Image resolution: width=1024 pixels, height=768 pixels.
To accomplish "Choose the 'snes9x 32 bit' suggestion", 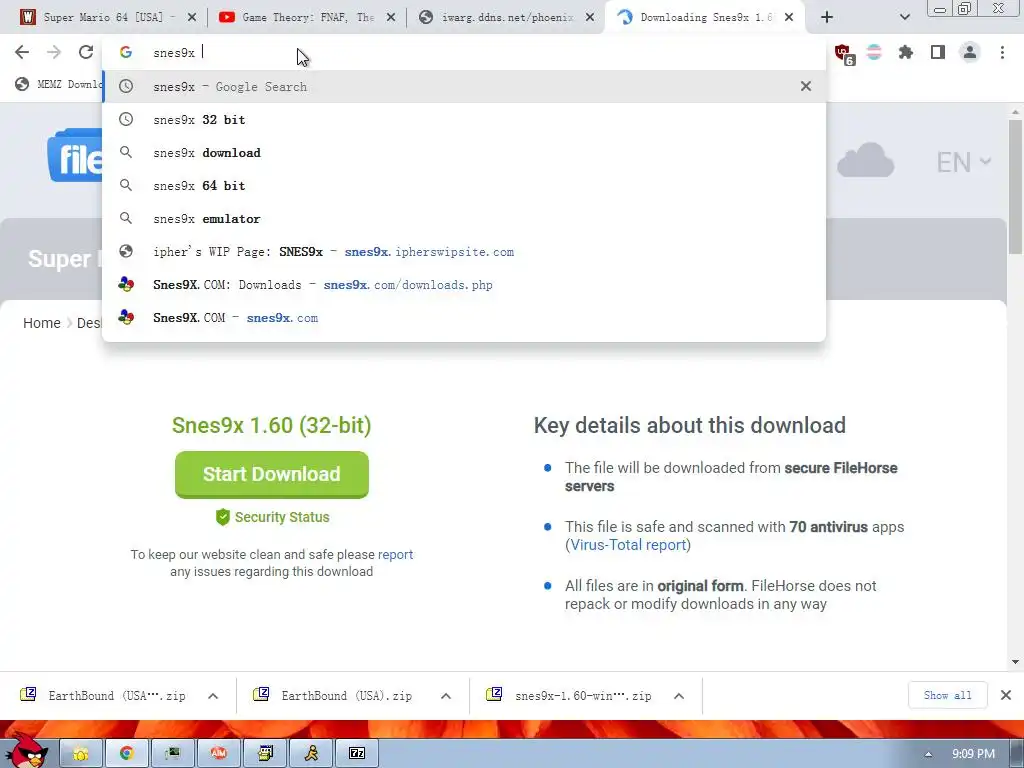I will point(464,120).
